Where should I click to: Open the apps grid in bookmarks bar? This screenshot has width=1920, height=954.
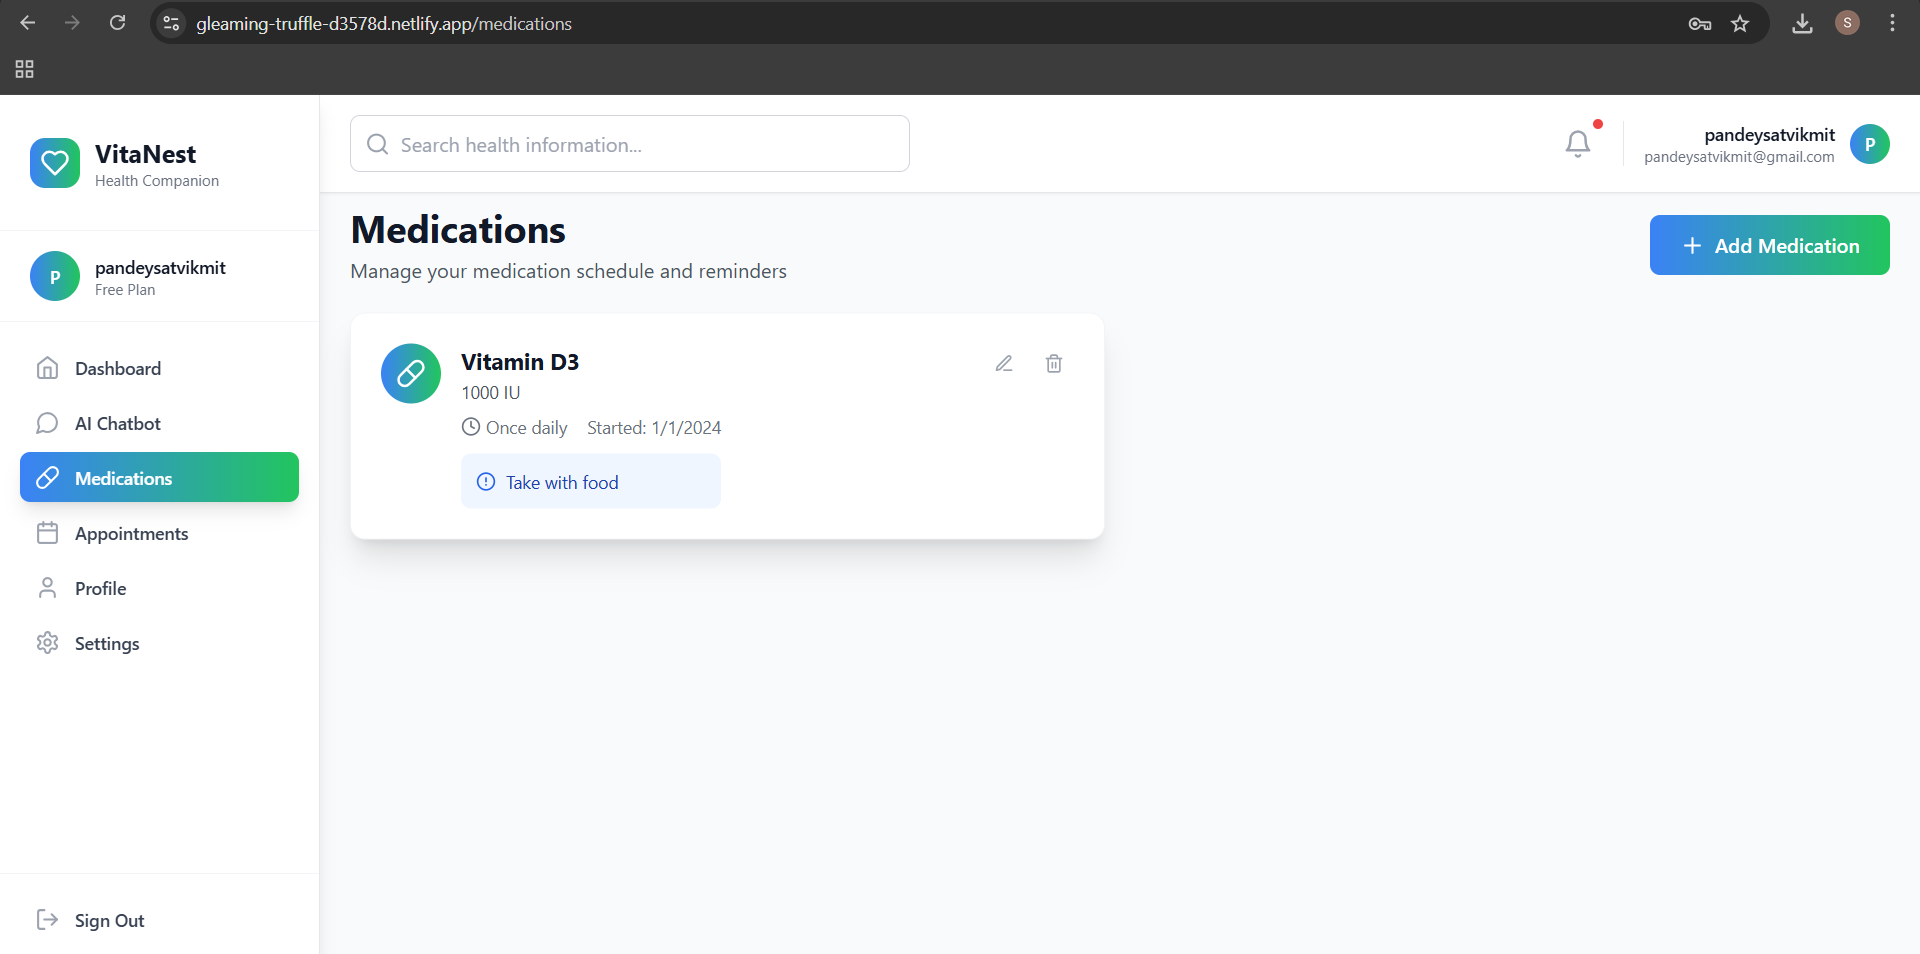tap(25, 69)
